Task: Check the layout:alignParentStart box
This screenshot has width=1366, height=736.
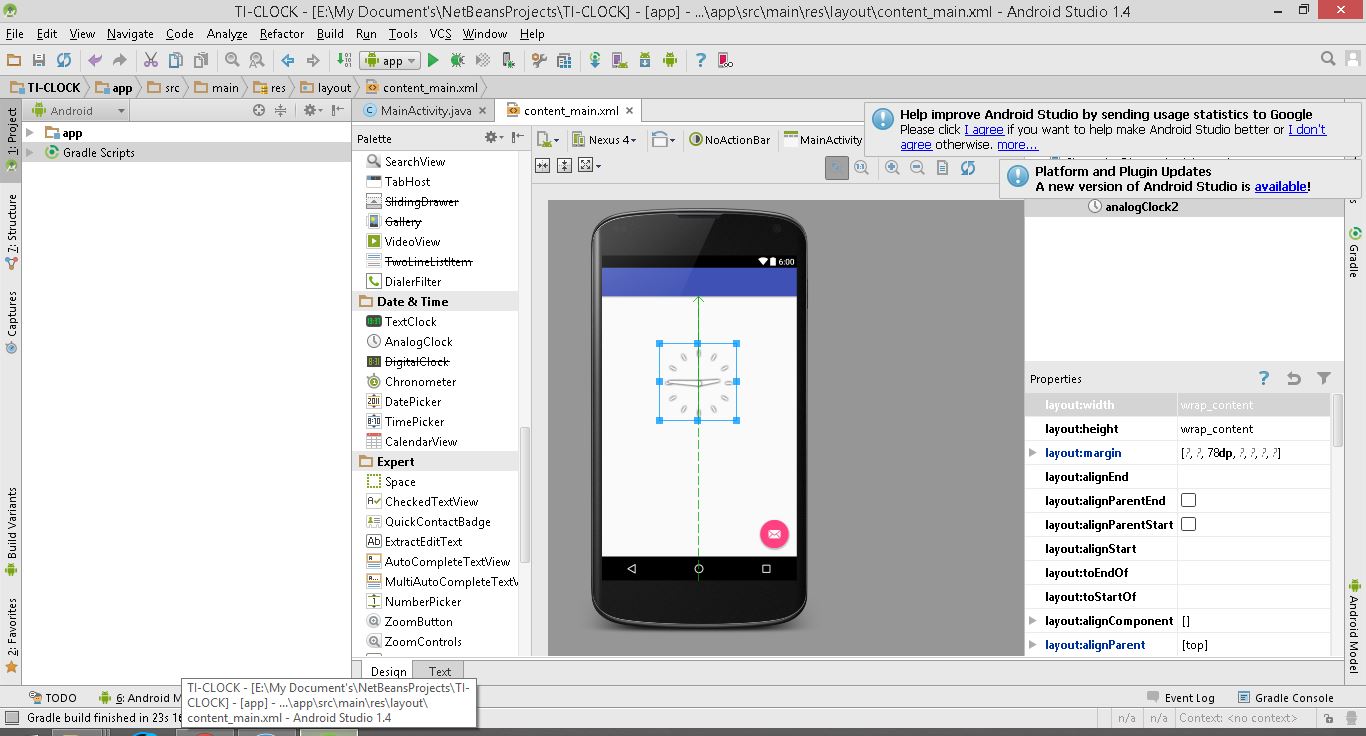Action: pos(1188,525)
